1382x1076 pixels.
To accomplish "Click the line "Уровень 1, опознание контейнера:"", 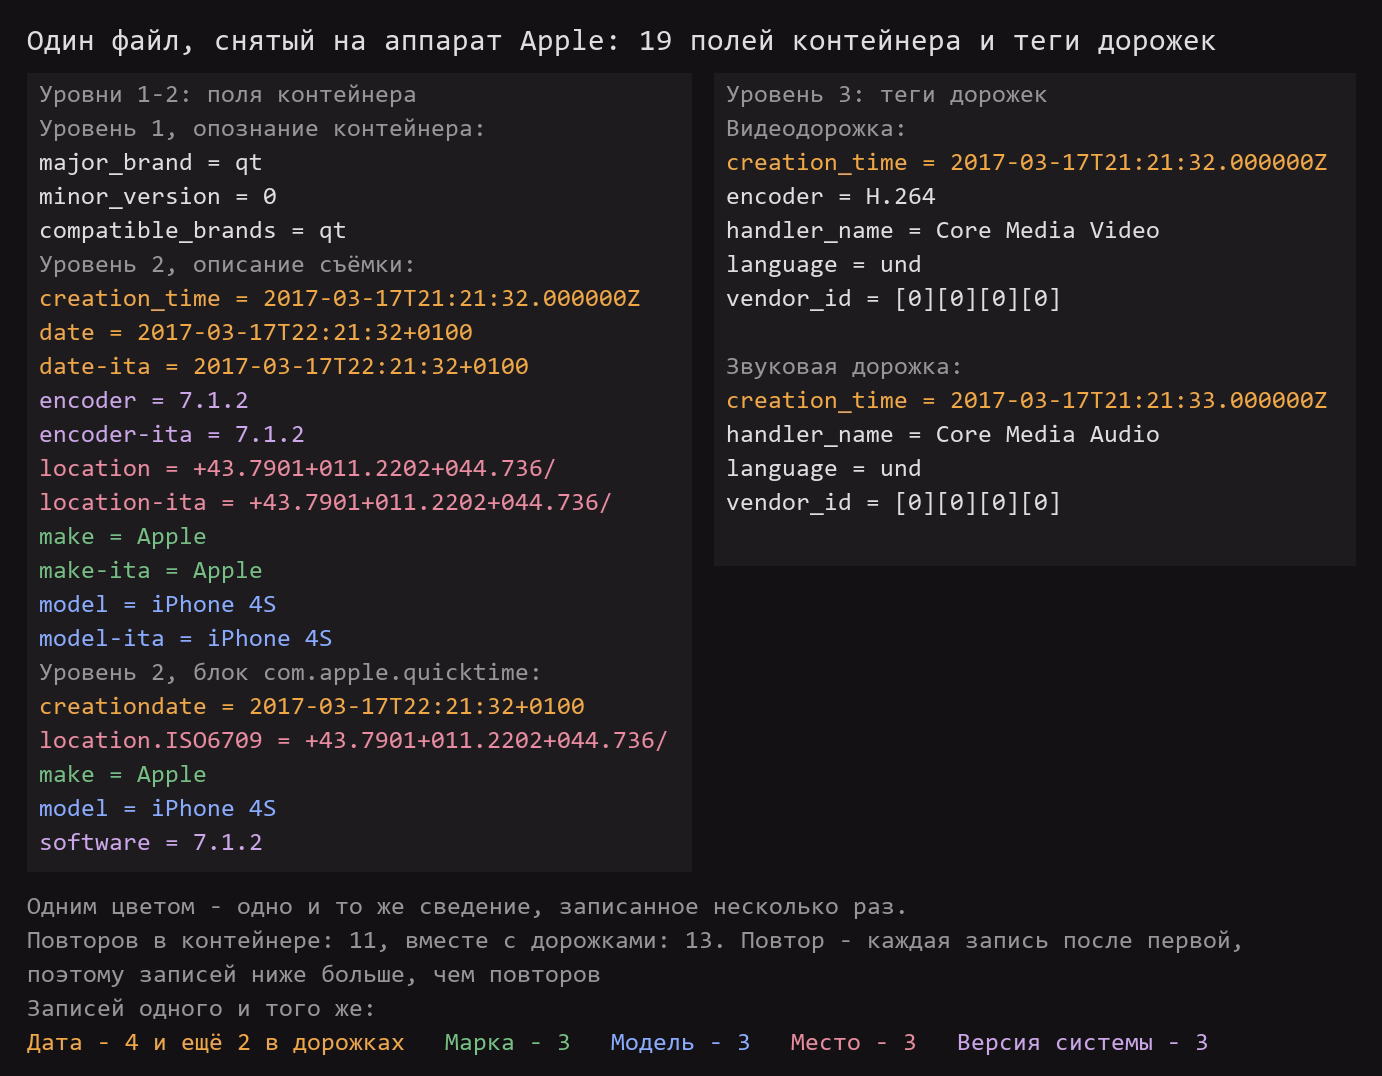I will pos(262,129).
